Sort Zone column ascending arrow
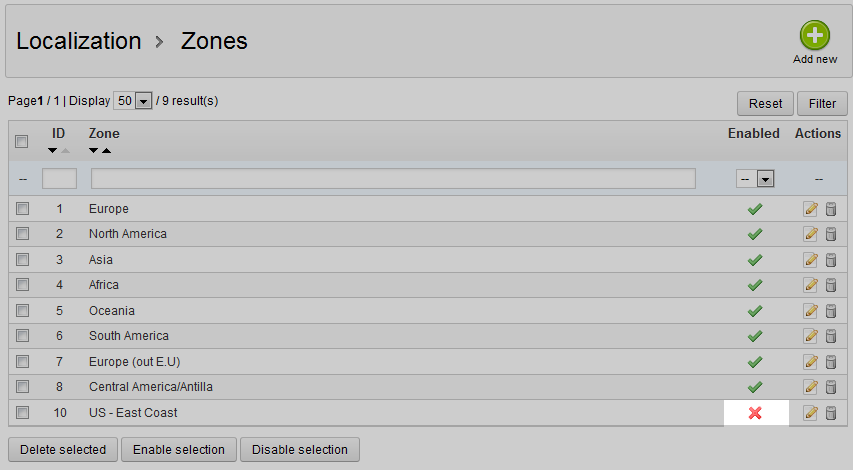This screenshot has height=470, width=853. (106, 151)
